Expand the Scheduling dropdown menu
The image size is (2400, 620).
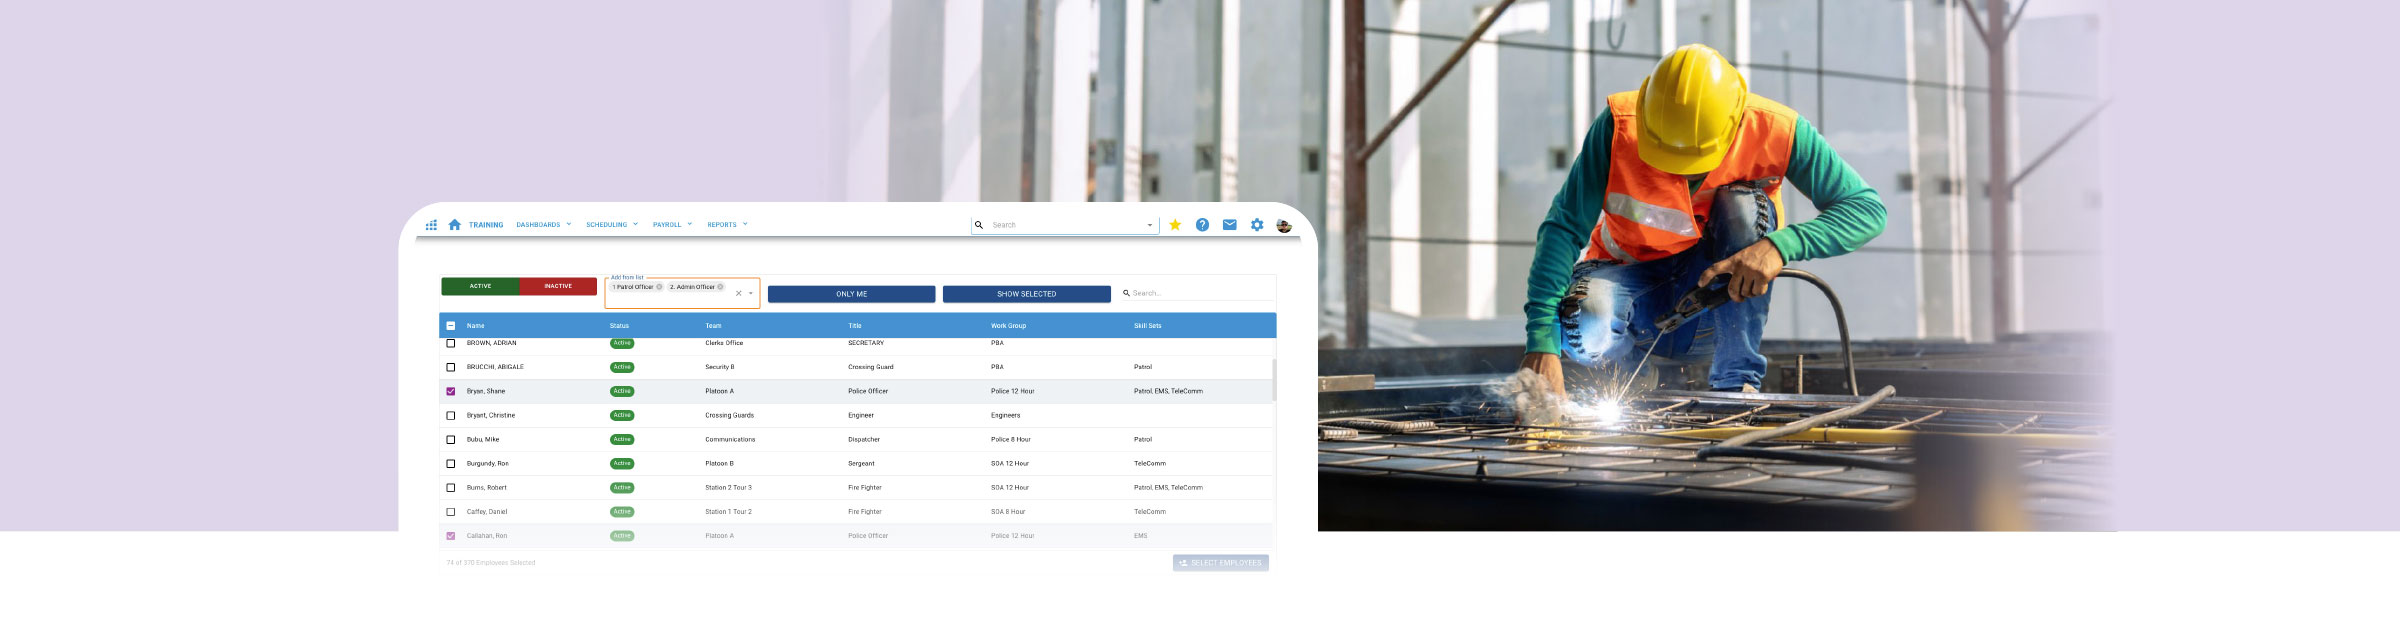click(x=611, y=225)
